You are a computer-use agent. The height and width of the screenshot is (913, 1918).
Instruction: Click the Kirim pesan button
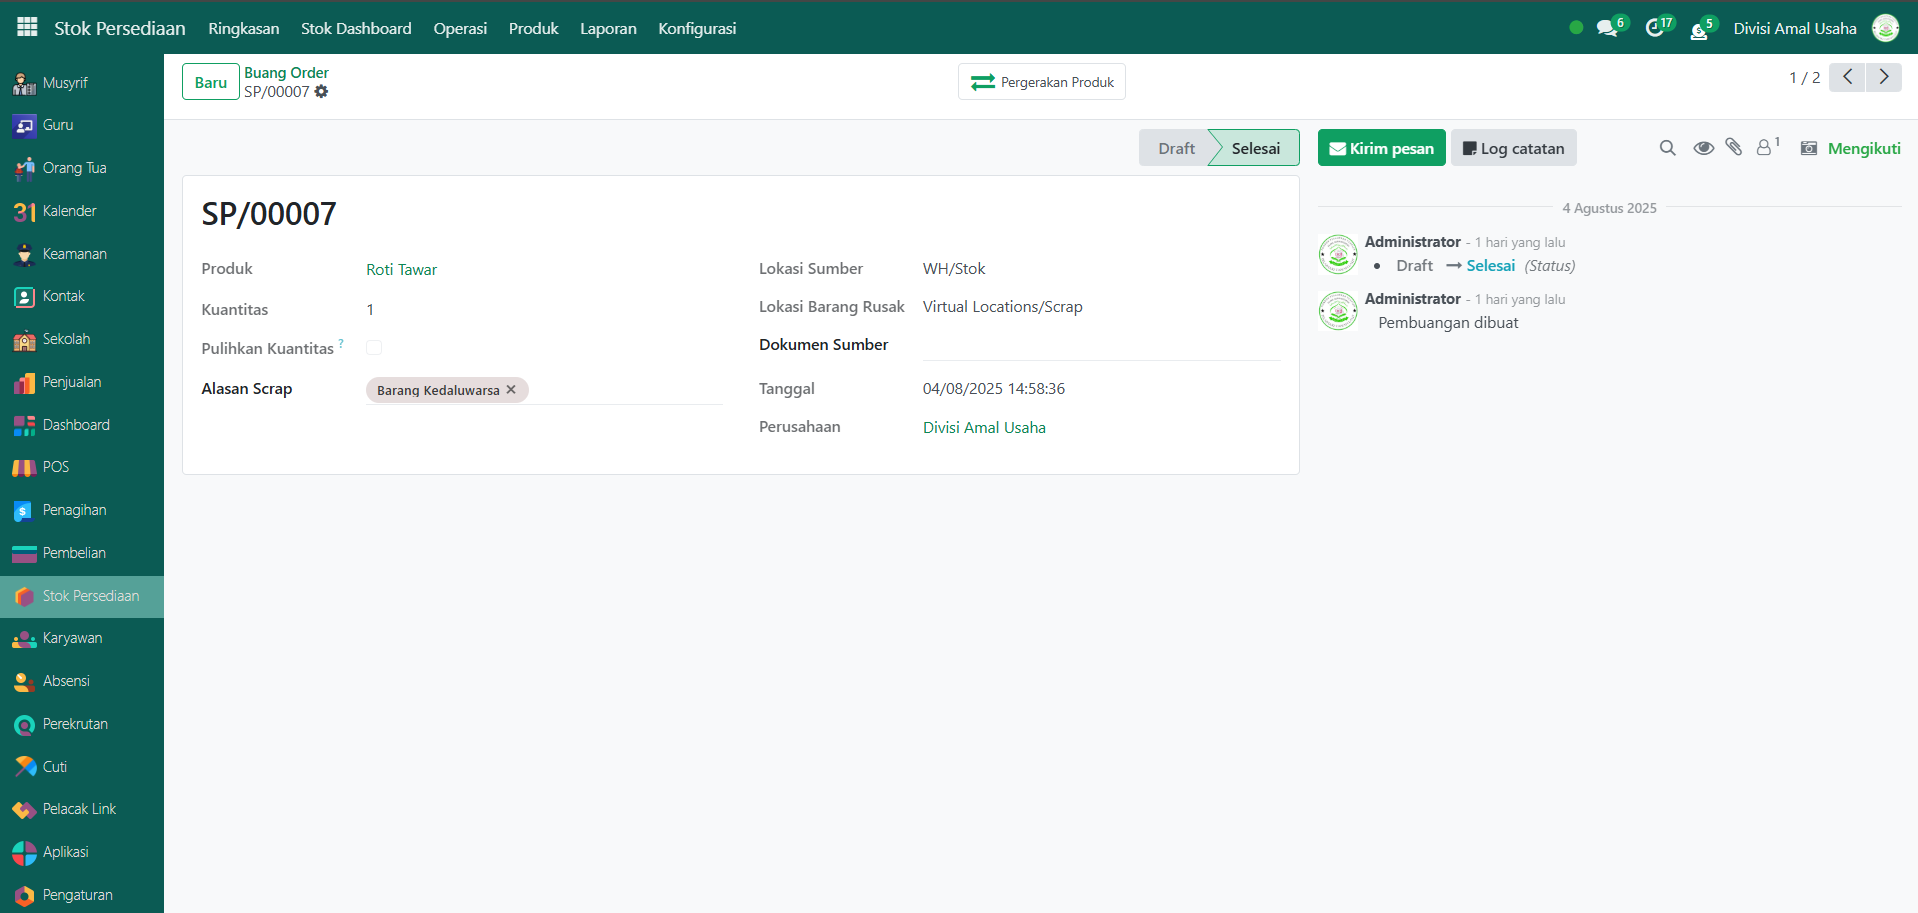pos(1381,148)
